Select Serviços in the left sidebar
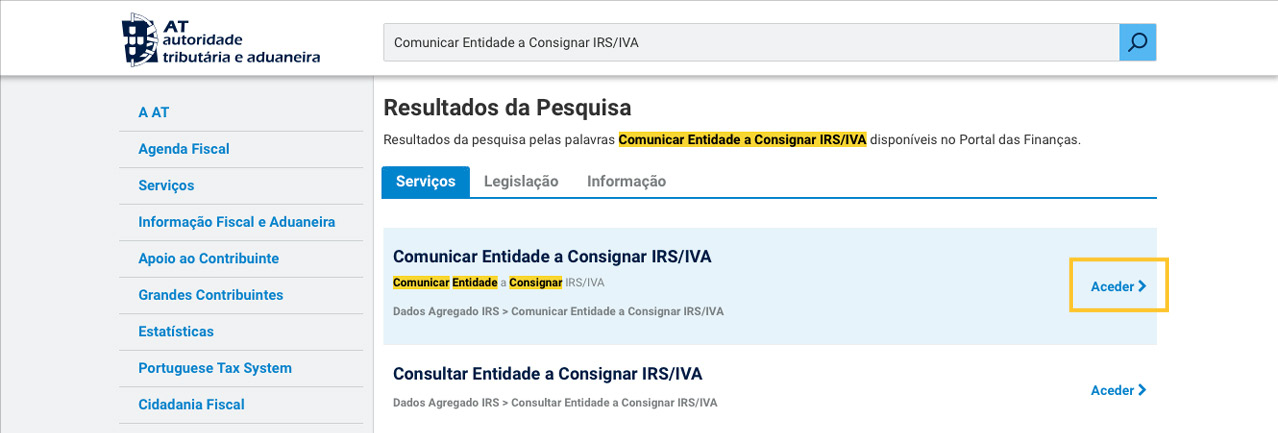The width and height of the screenshot is (1278, 433). (166, 185)
